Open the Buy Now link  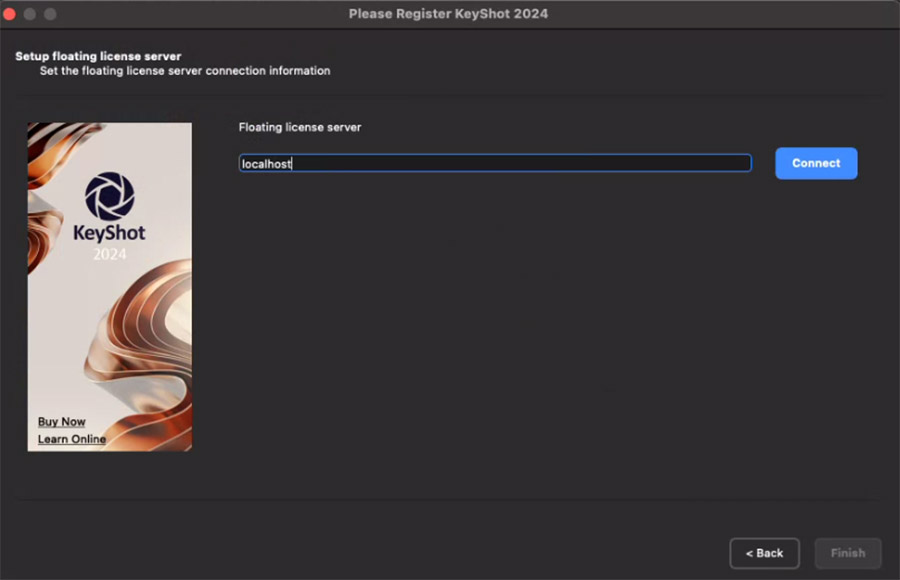62,421
